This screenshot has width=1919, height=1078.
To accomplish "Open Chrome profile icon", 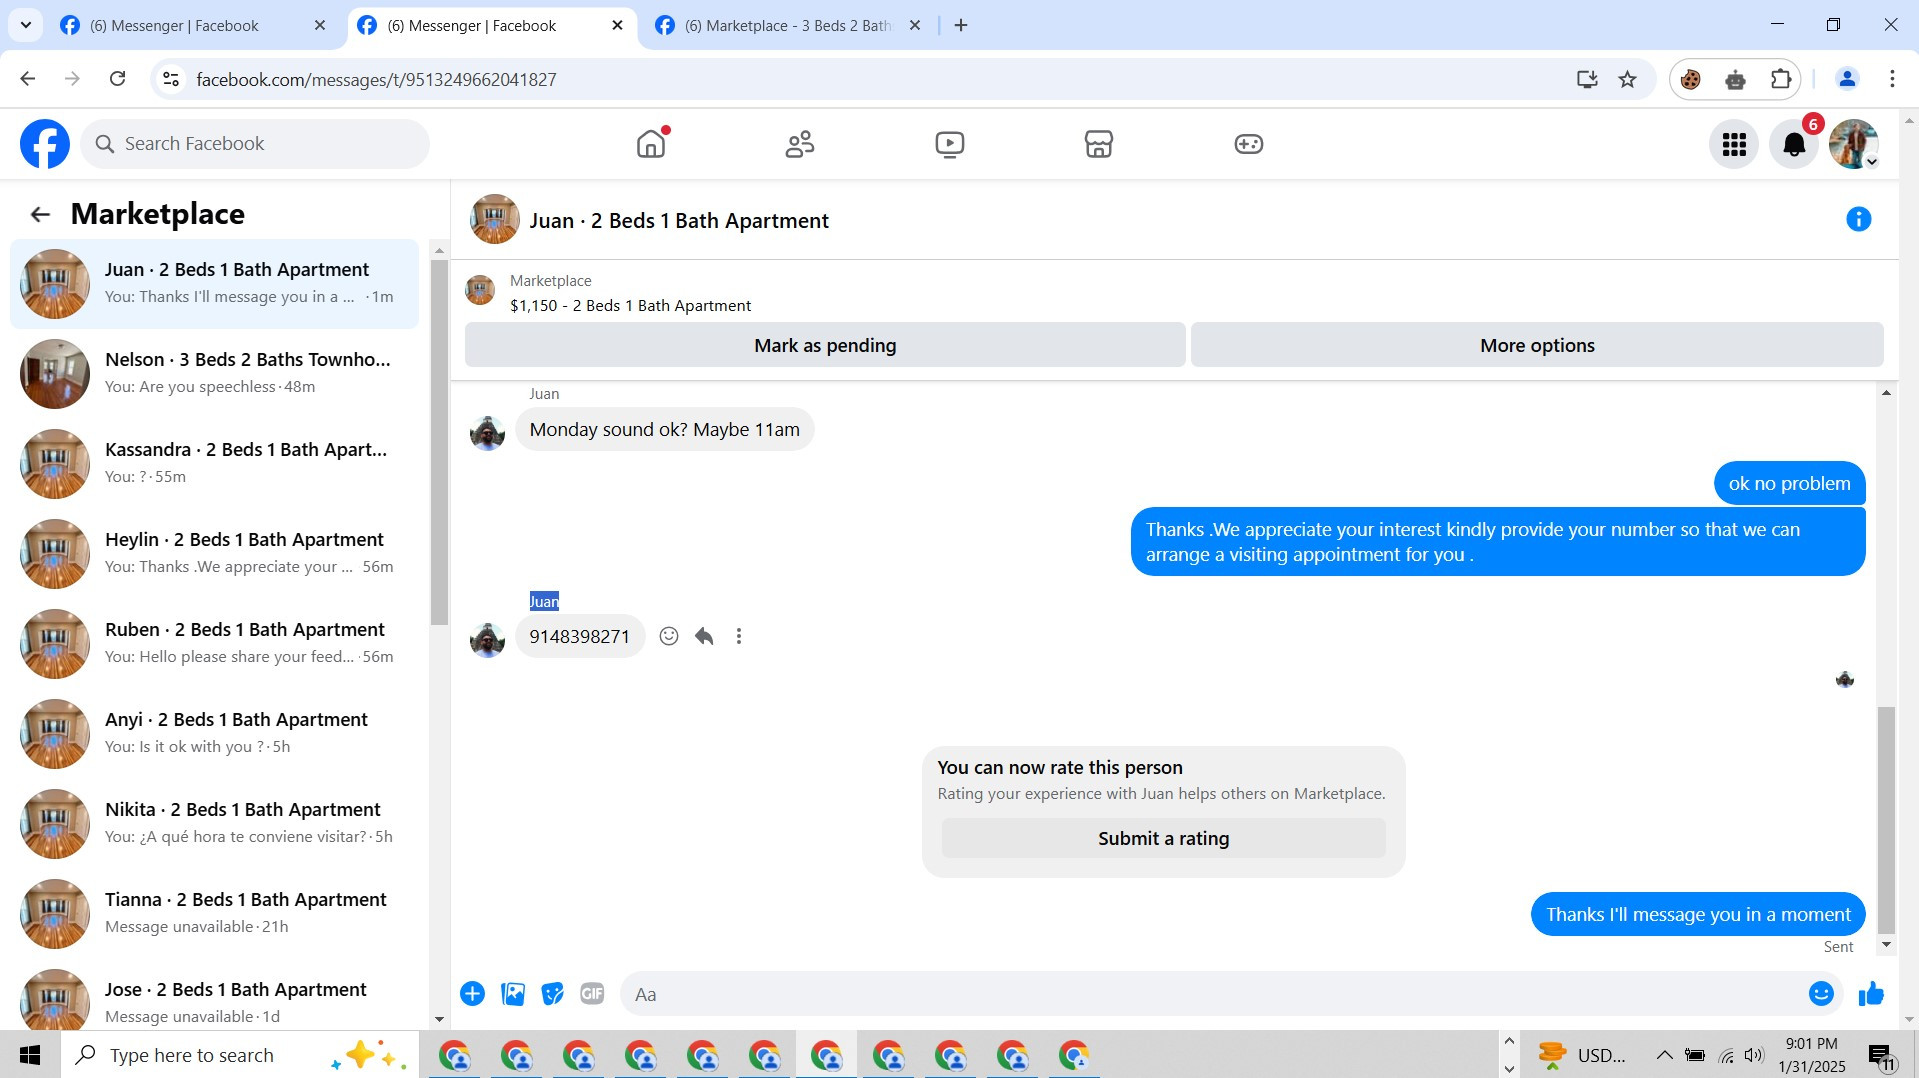I will (x=1847, y=79).
